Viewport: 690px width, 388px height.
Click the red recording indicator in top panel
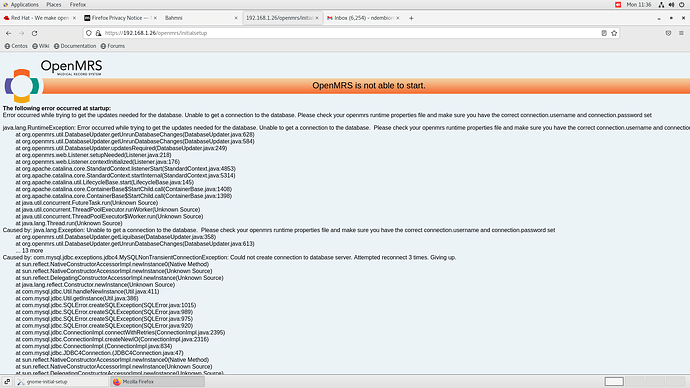pos(618,4)
